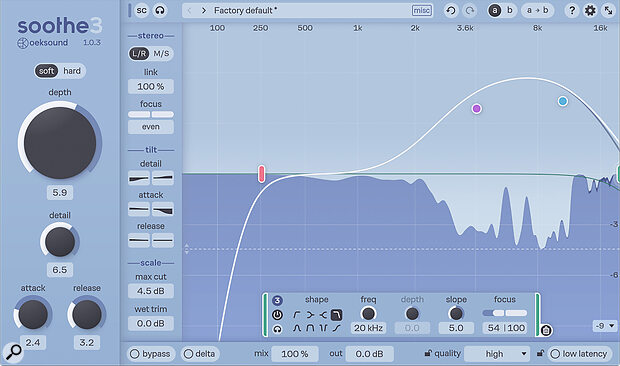This screenshot has height=366, width=620.
Task: Click the freq 20 kHz value field
Action: [368, 328]
